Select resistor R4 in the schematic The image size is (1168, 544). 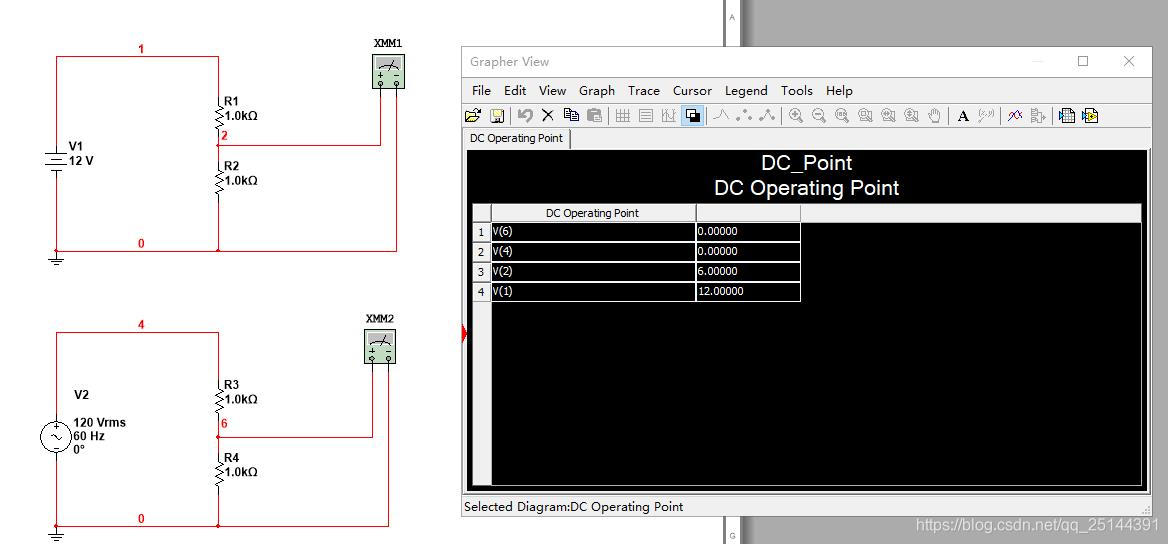(219, 472)
